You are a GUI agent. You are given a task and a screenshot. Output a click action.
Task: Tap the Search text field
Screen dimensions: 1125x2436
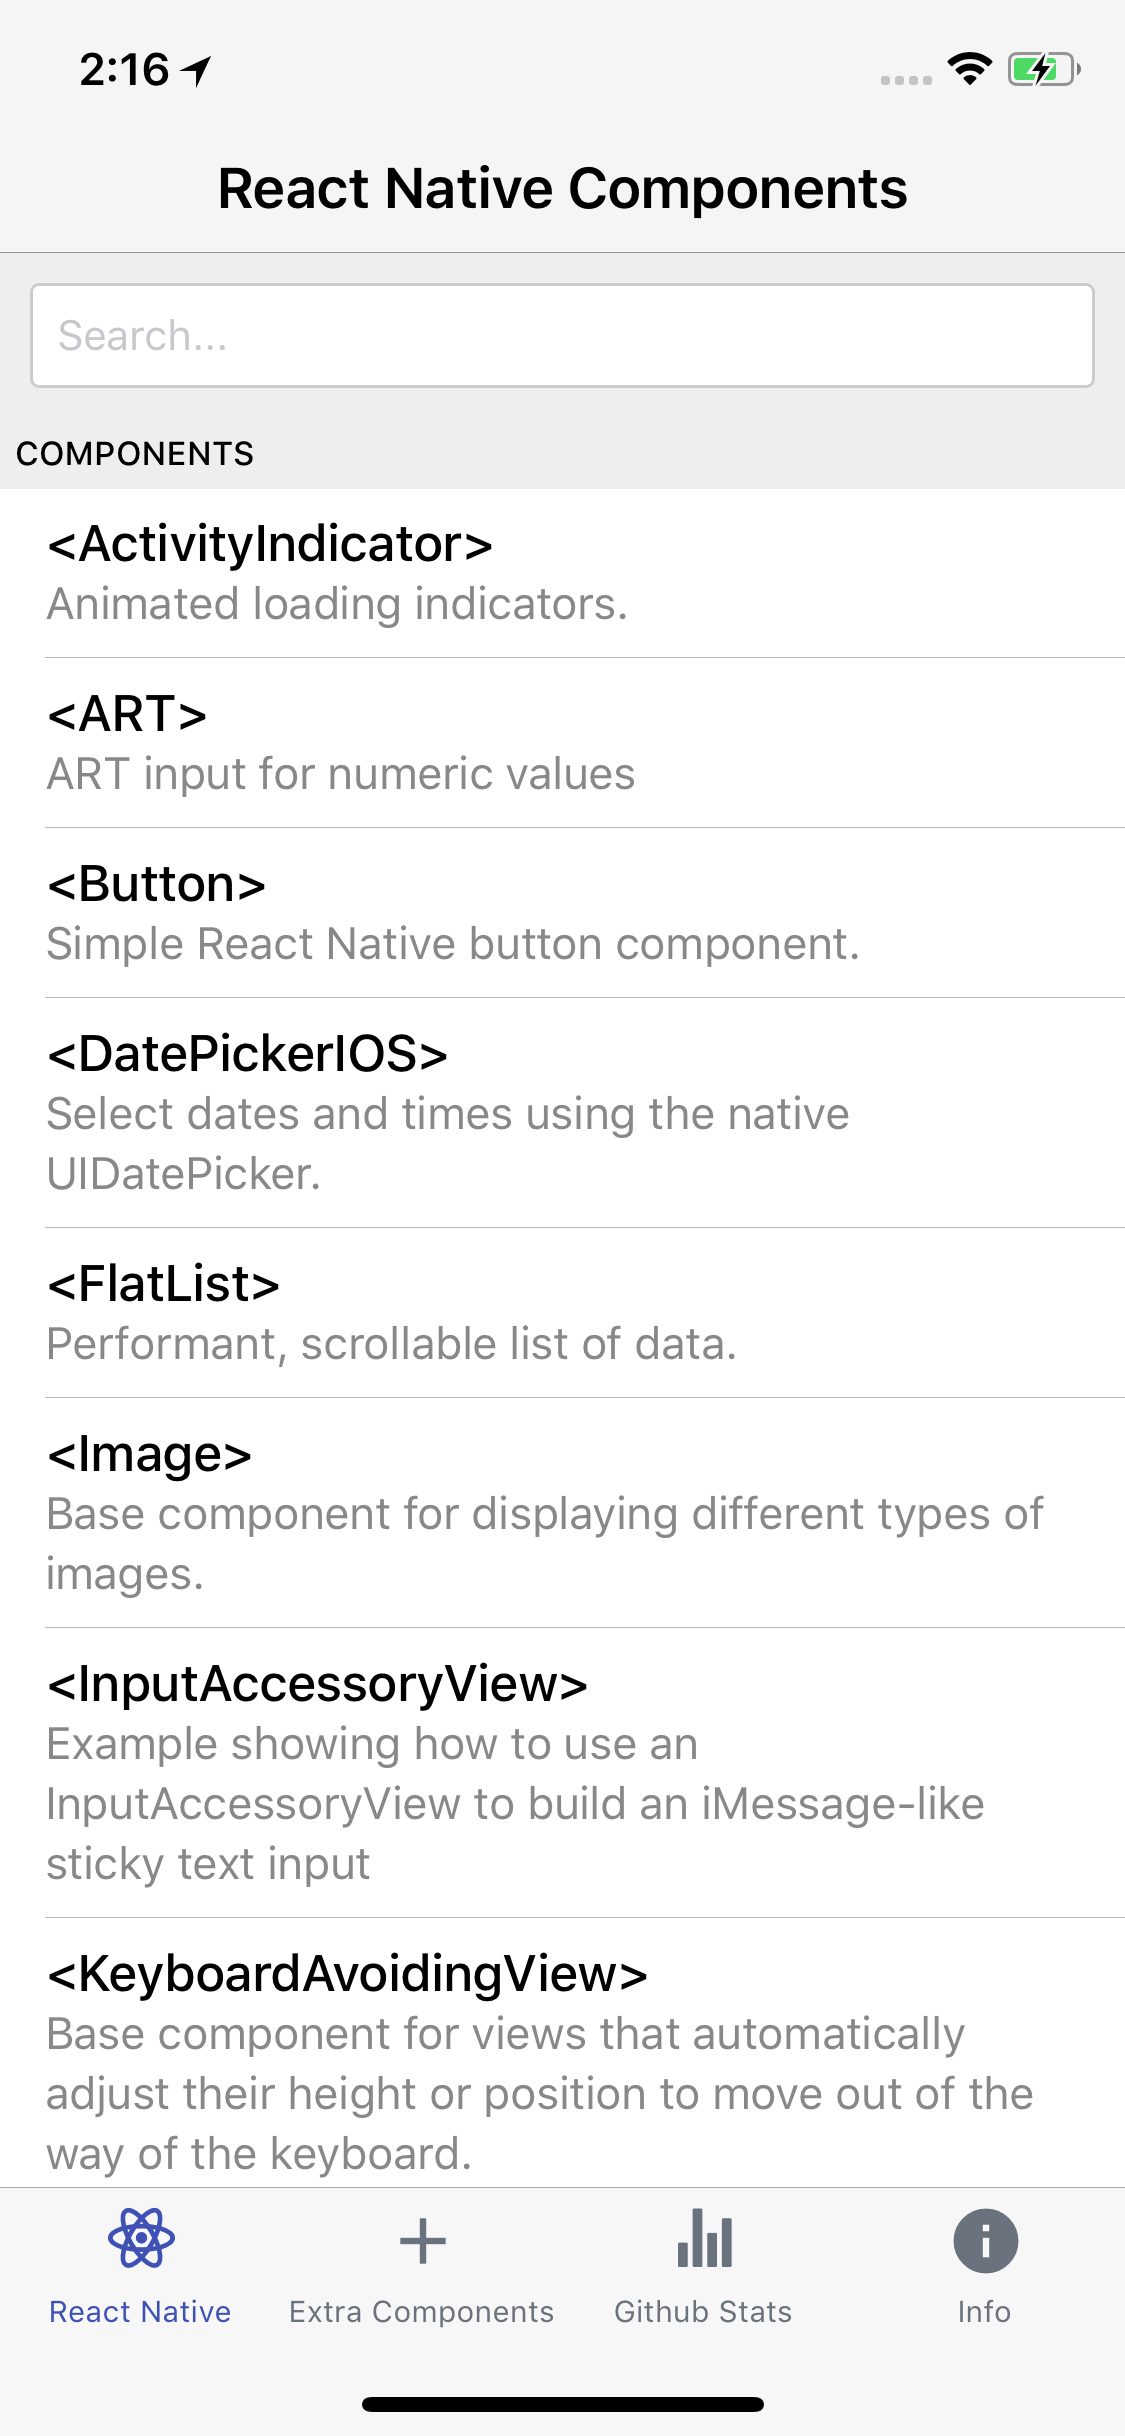pyautogui.click(x=562, y=335)
